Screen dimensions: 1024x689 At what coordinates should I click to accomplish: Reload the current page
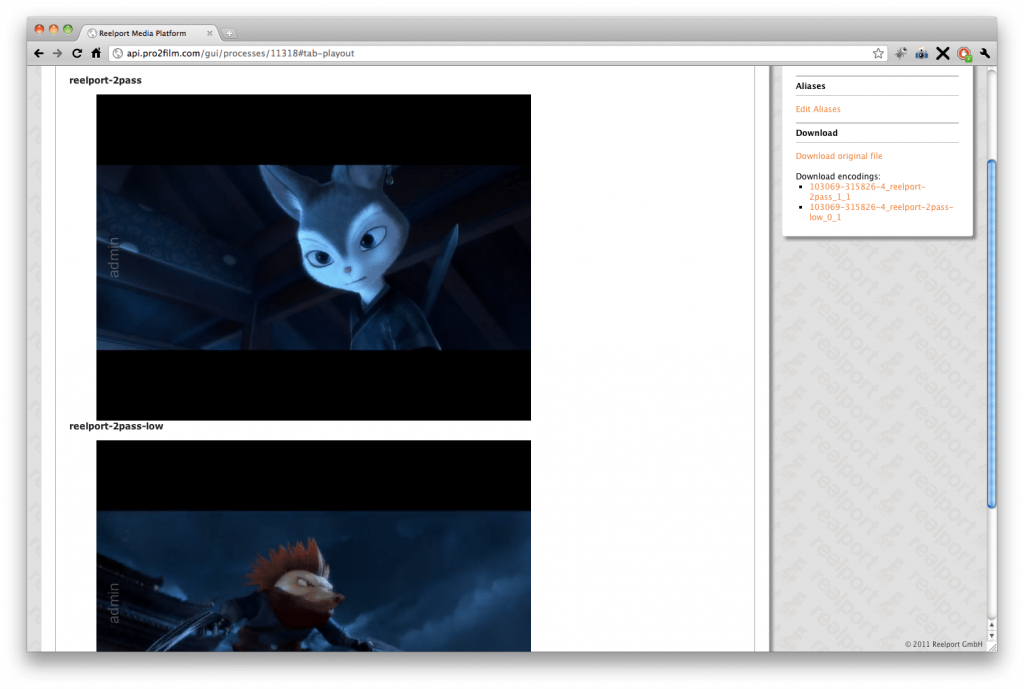point(77,54)
